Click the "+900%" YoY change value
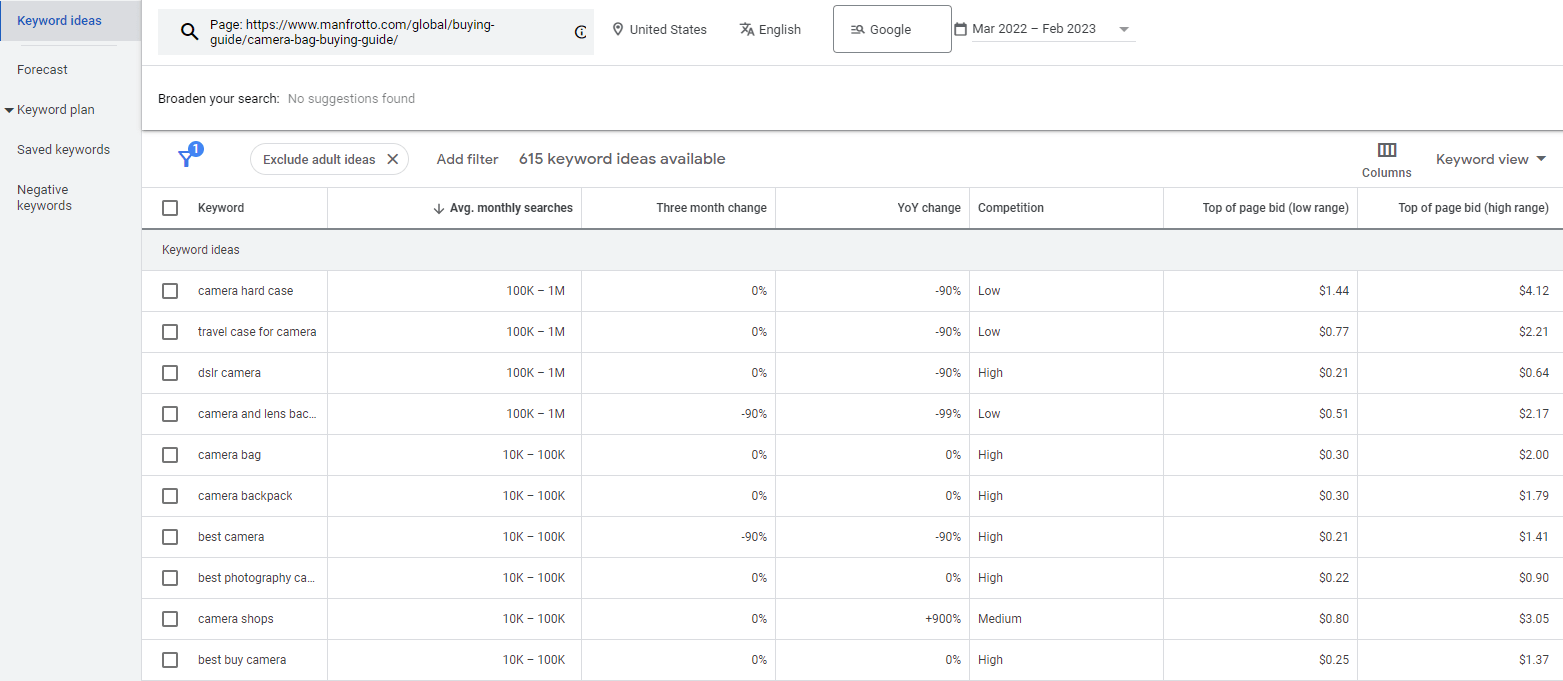 [943, 619]
